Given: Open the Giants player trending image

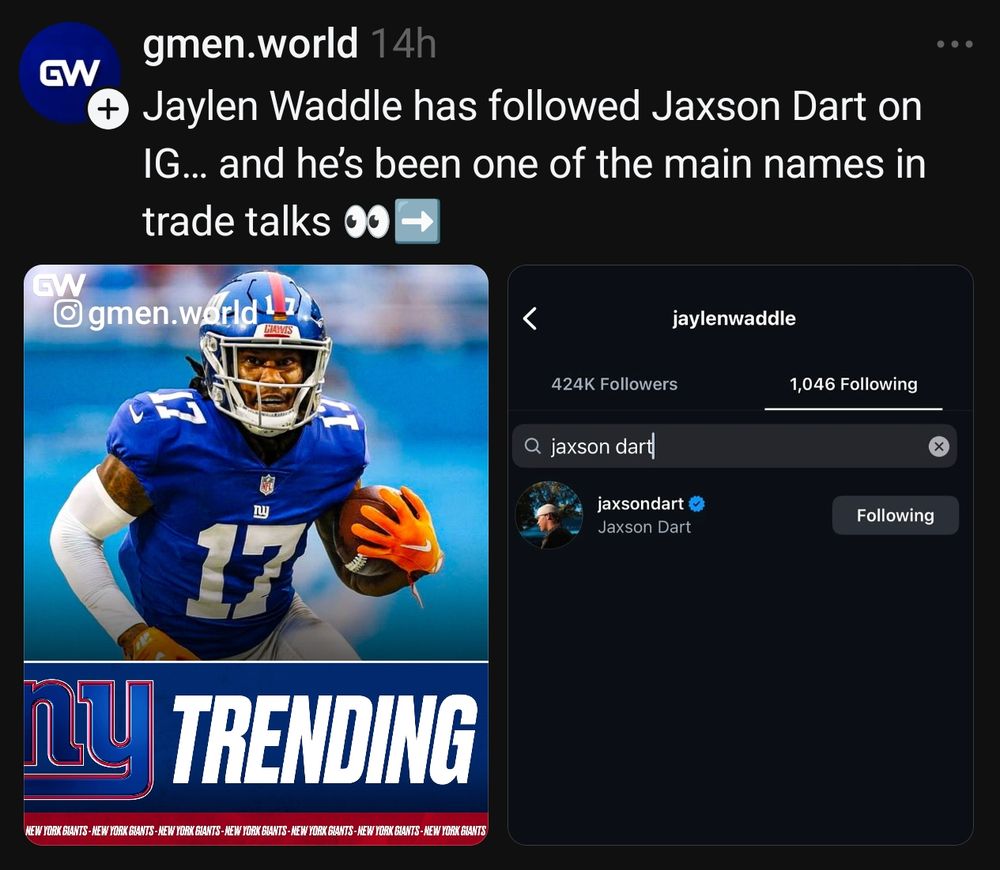Looking at the screenshot, I should click(x=256, y=555).
